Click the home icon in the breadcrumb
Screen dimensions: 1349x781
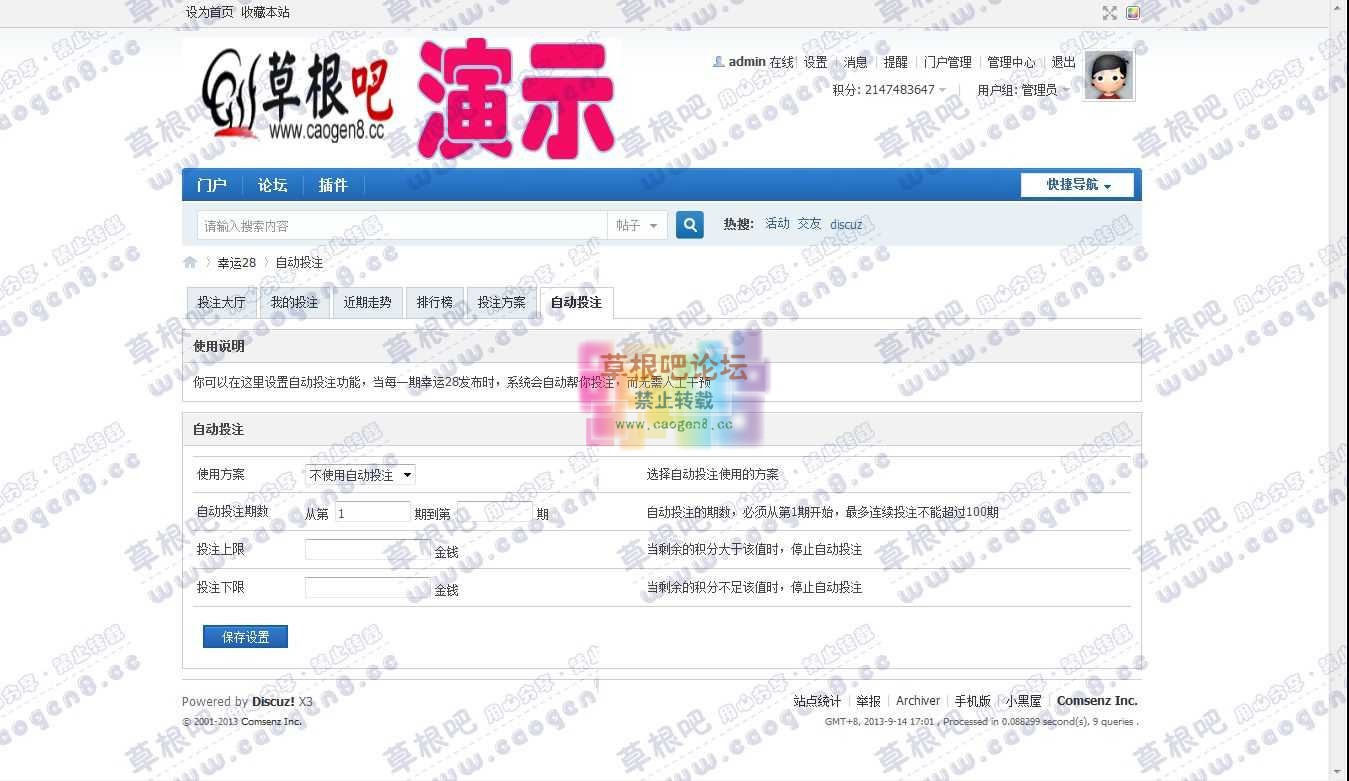(x=190, y=262)
